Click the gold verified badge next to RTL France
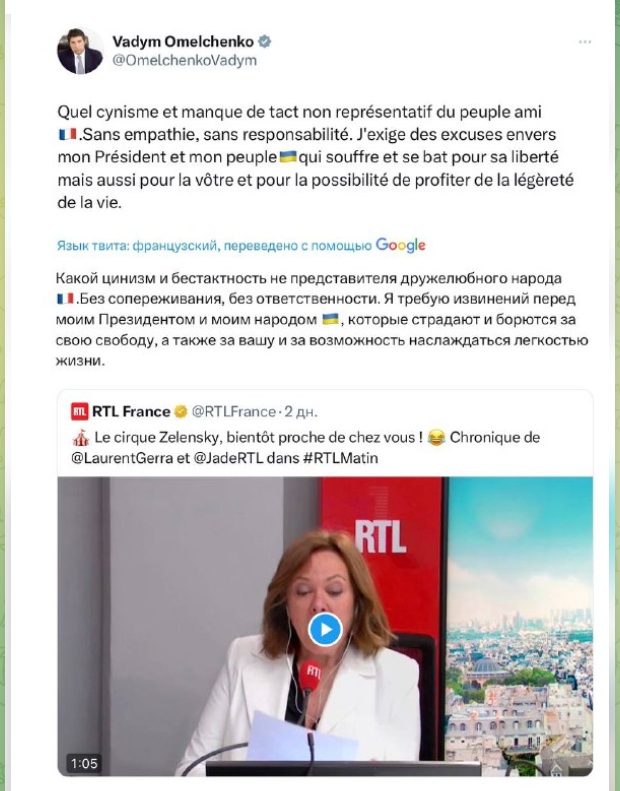 [x=180, y=412]
